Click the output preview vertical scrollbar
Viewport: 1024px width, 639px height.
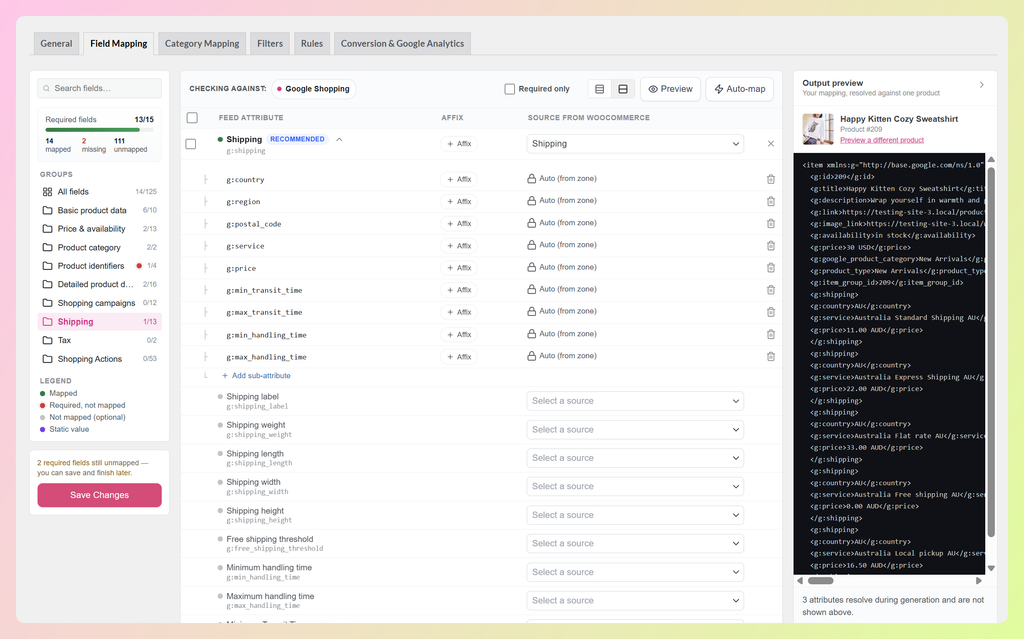pos(991,353)
